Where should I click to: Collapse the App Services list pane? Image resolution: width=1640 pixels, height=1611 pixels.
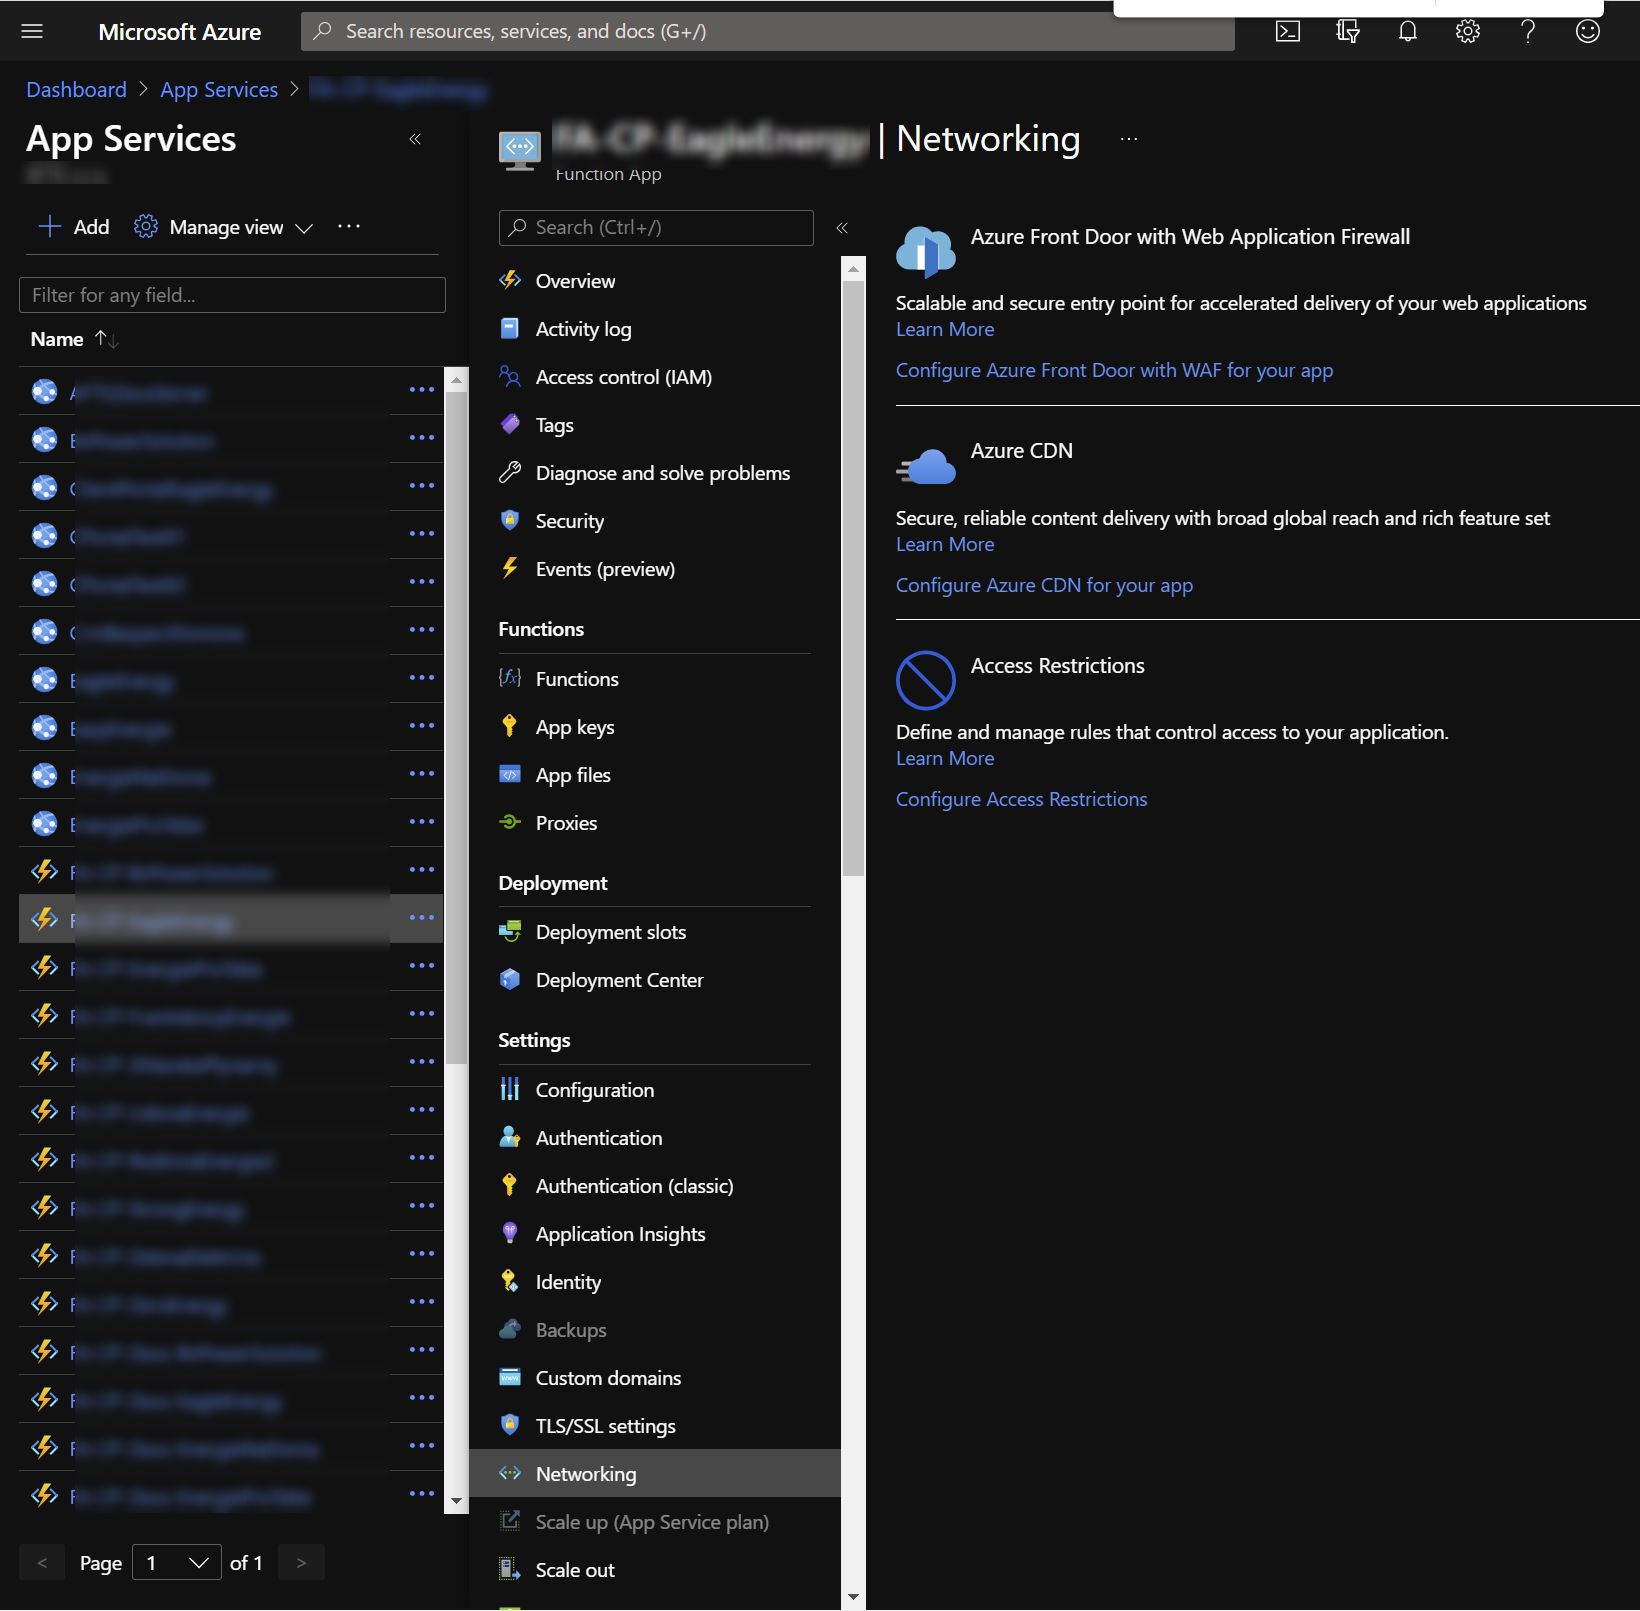pos(415,139)
